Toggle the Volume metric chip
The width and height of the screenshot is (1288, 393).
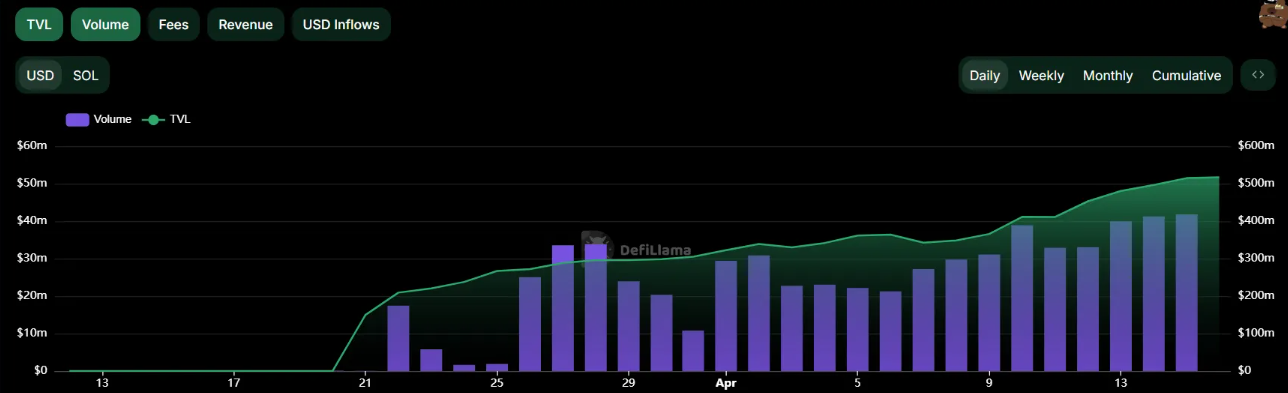pyautogui.click(x=105, y=24)
